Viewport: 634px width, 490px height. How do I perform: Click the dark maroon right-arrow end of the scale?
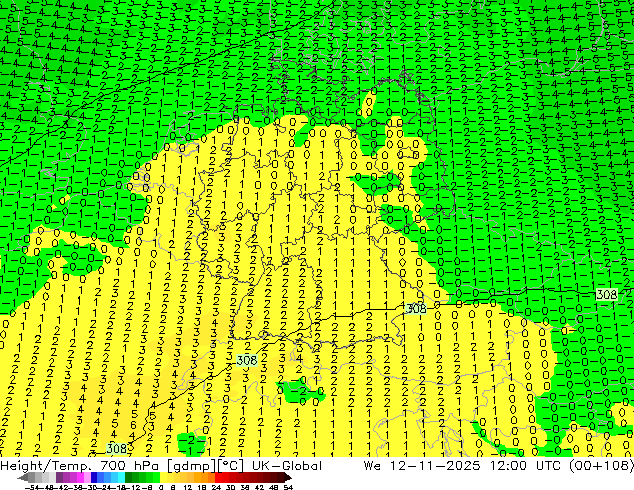(287, 478)
